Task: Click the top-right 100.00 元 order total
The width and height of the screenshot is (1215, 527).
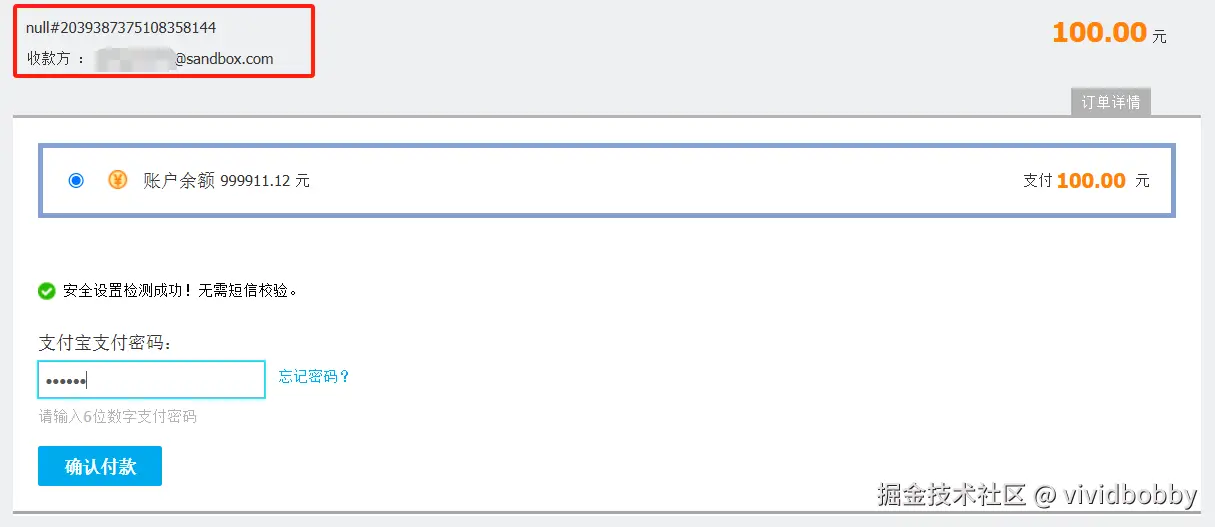Action: [x=1108, y=33]
